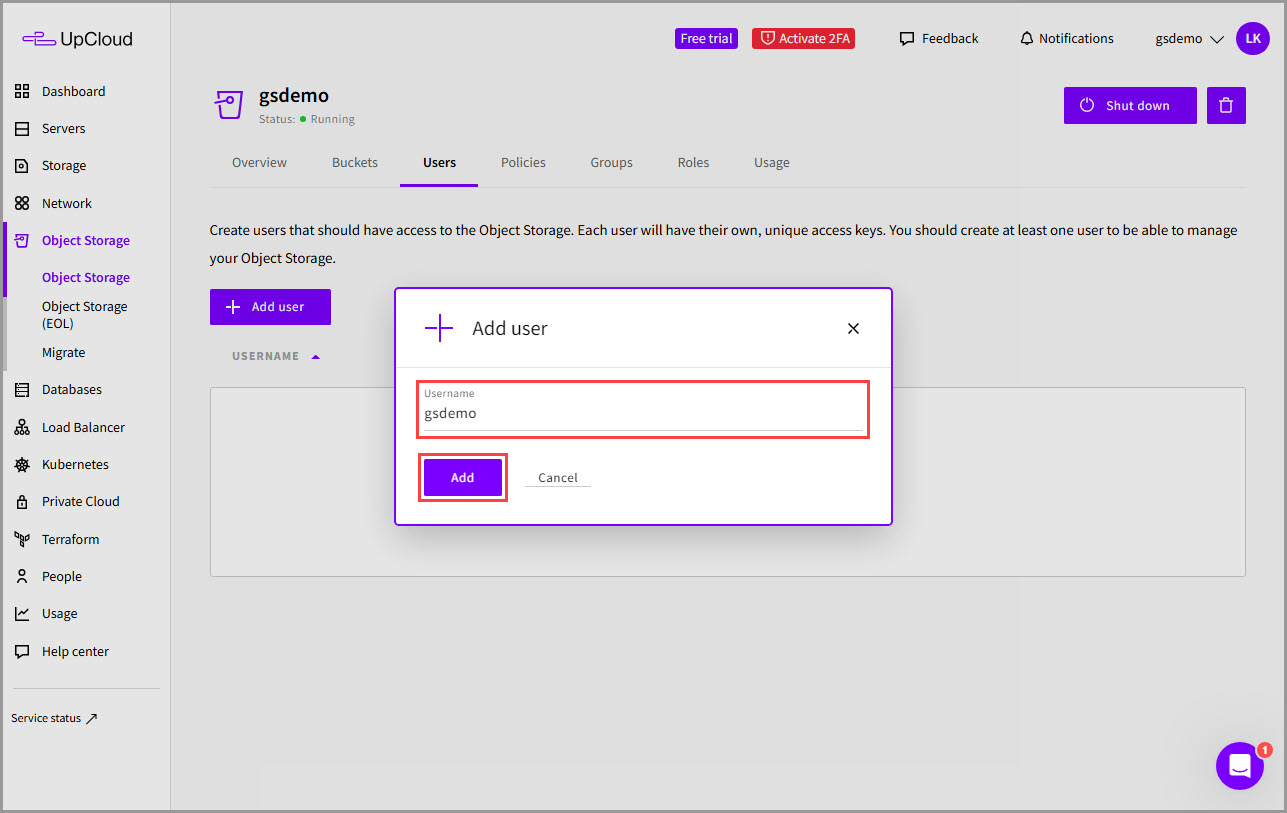Click the power icon on Shut down
Viewport: 1287px width, 813px height.
pyautogui.click(x=1087, y=105)
